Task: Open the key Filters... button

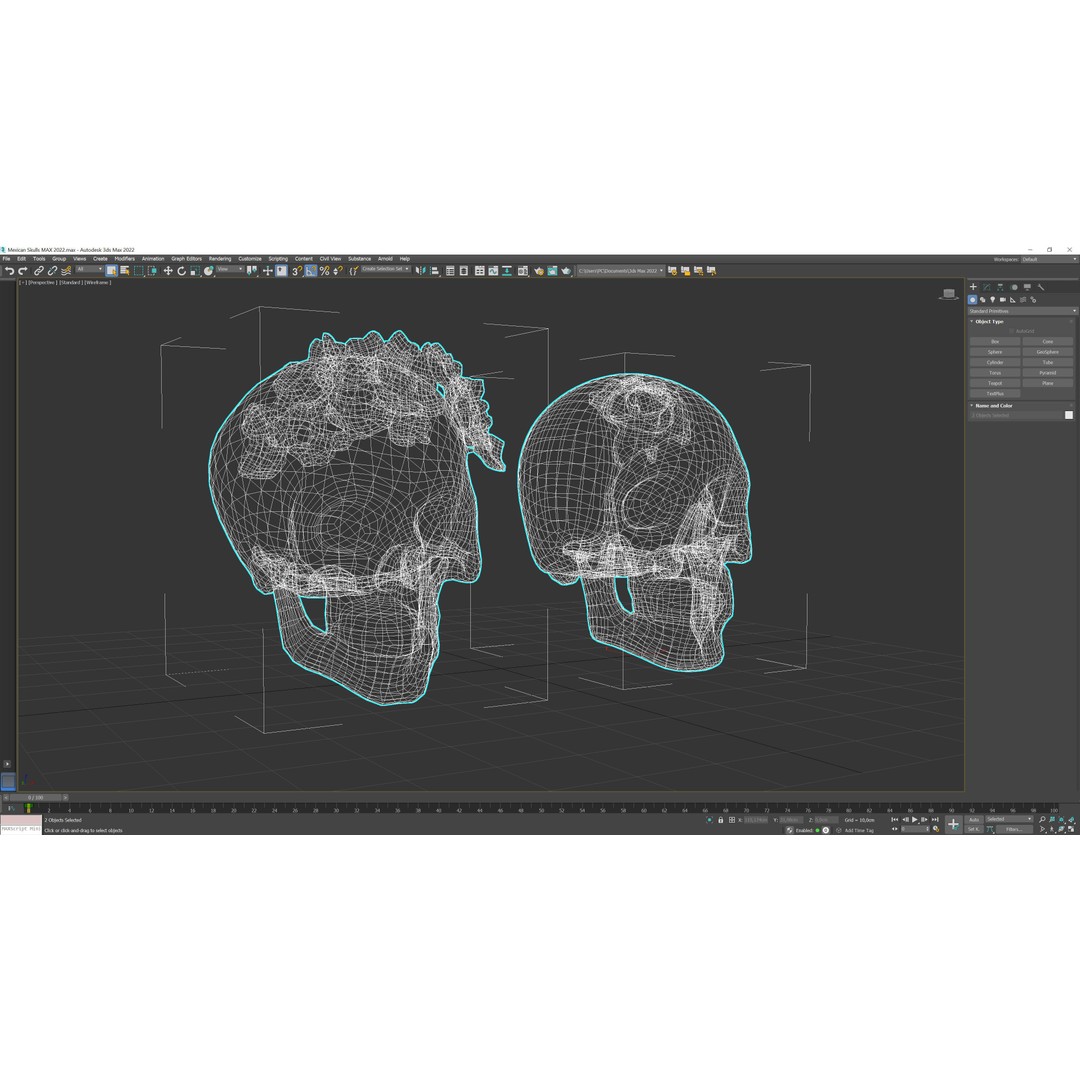Action: [1015, 829]
